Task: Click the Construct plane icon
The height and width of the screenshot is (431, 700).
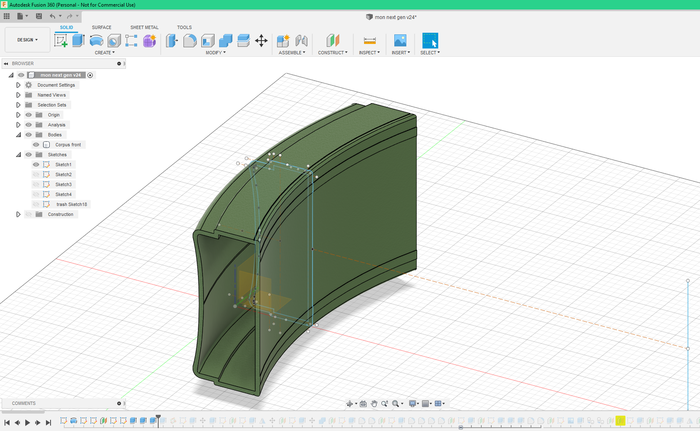Action: 332,41
